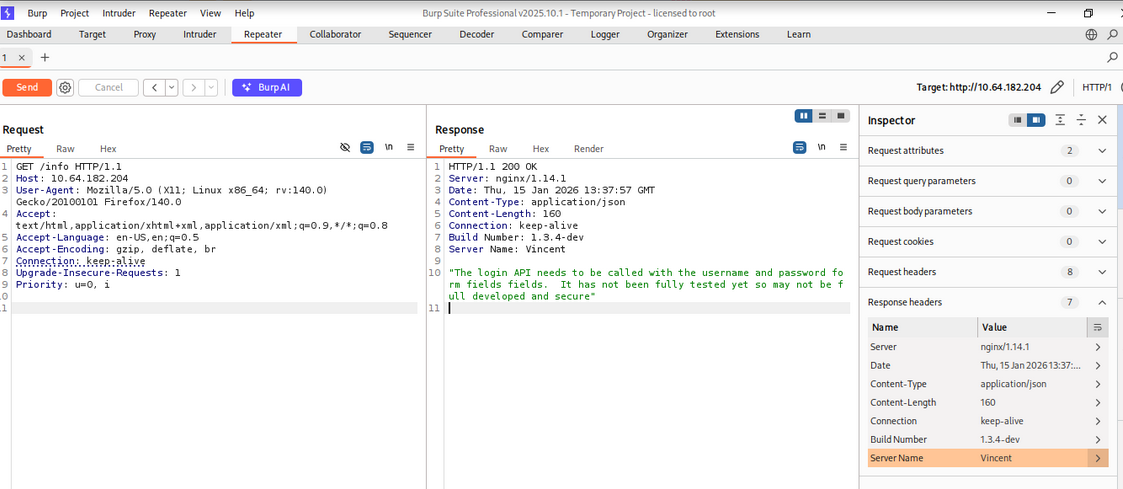Open the Request pane hamburger menu
The width and height of the screenshot is (1123, 489).
tap(410, 148)
